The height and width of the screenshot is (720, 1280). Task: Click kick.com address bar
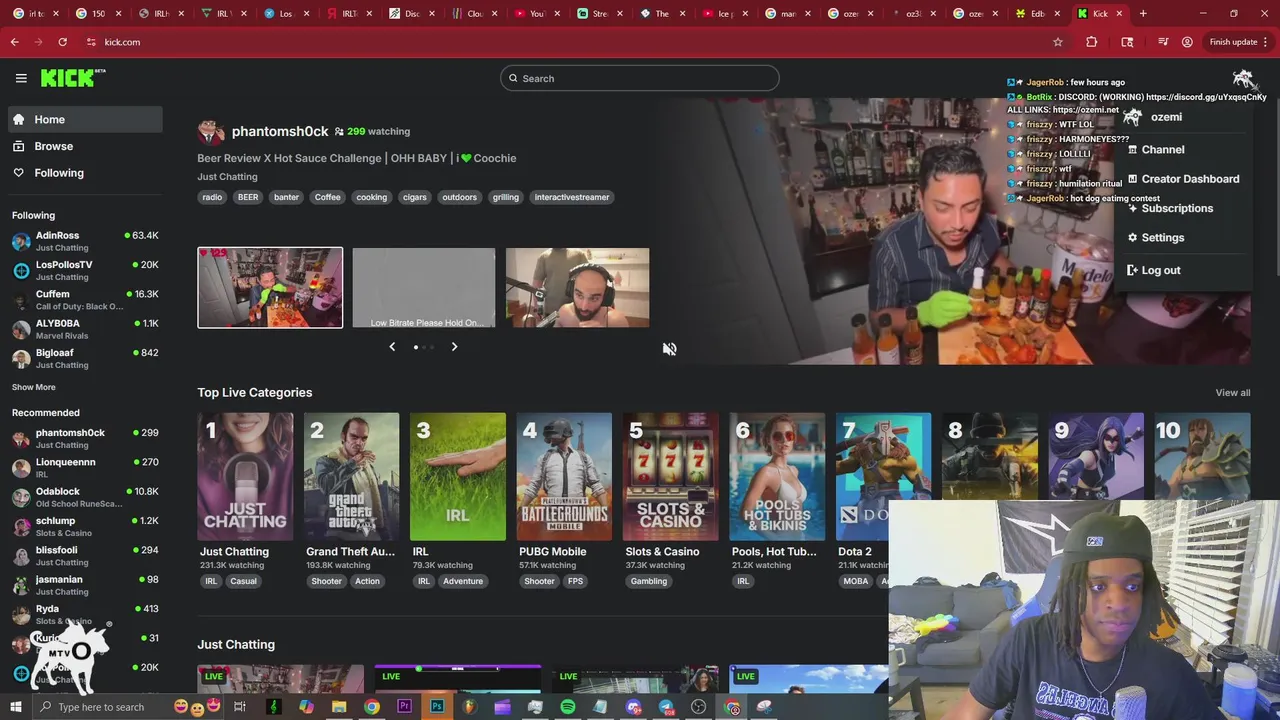pyautogui.click(x=560, y=42)
